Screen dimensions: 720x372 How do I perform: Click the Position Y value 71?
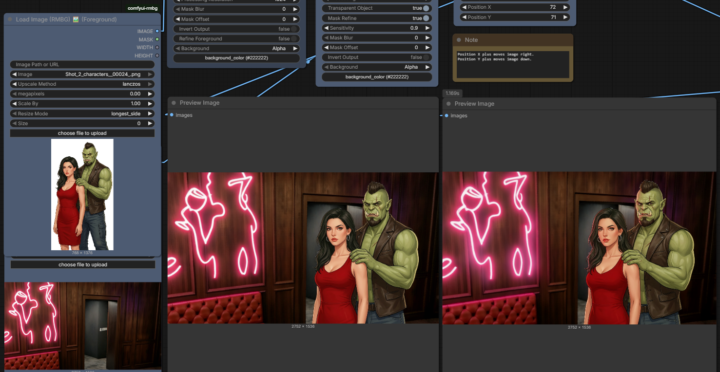click(x=553, y=17)
